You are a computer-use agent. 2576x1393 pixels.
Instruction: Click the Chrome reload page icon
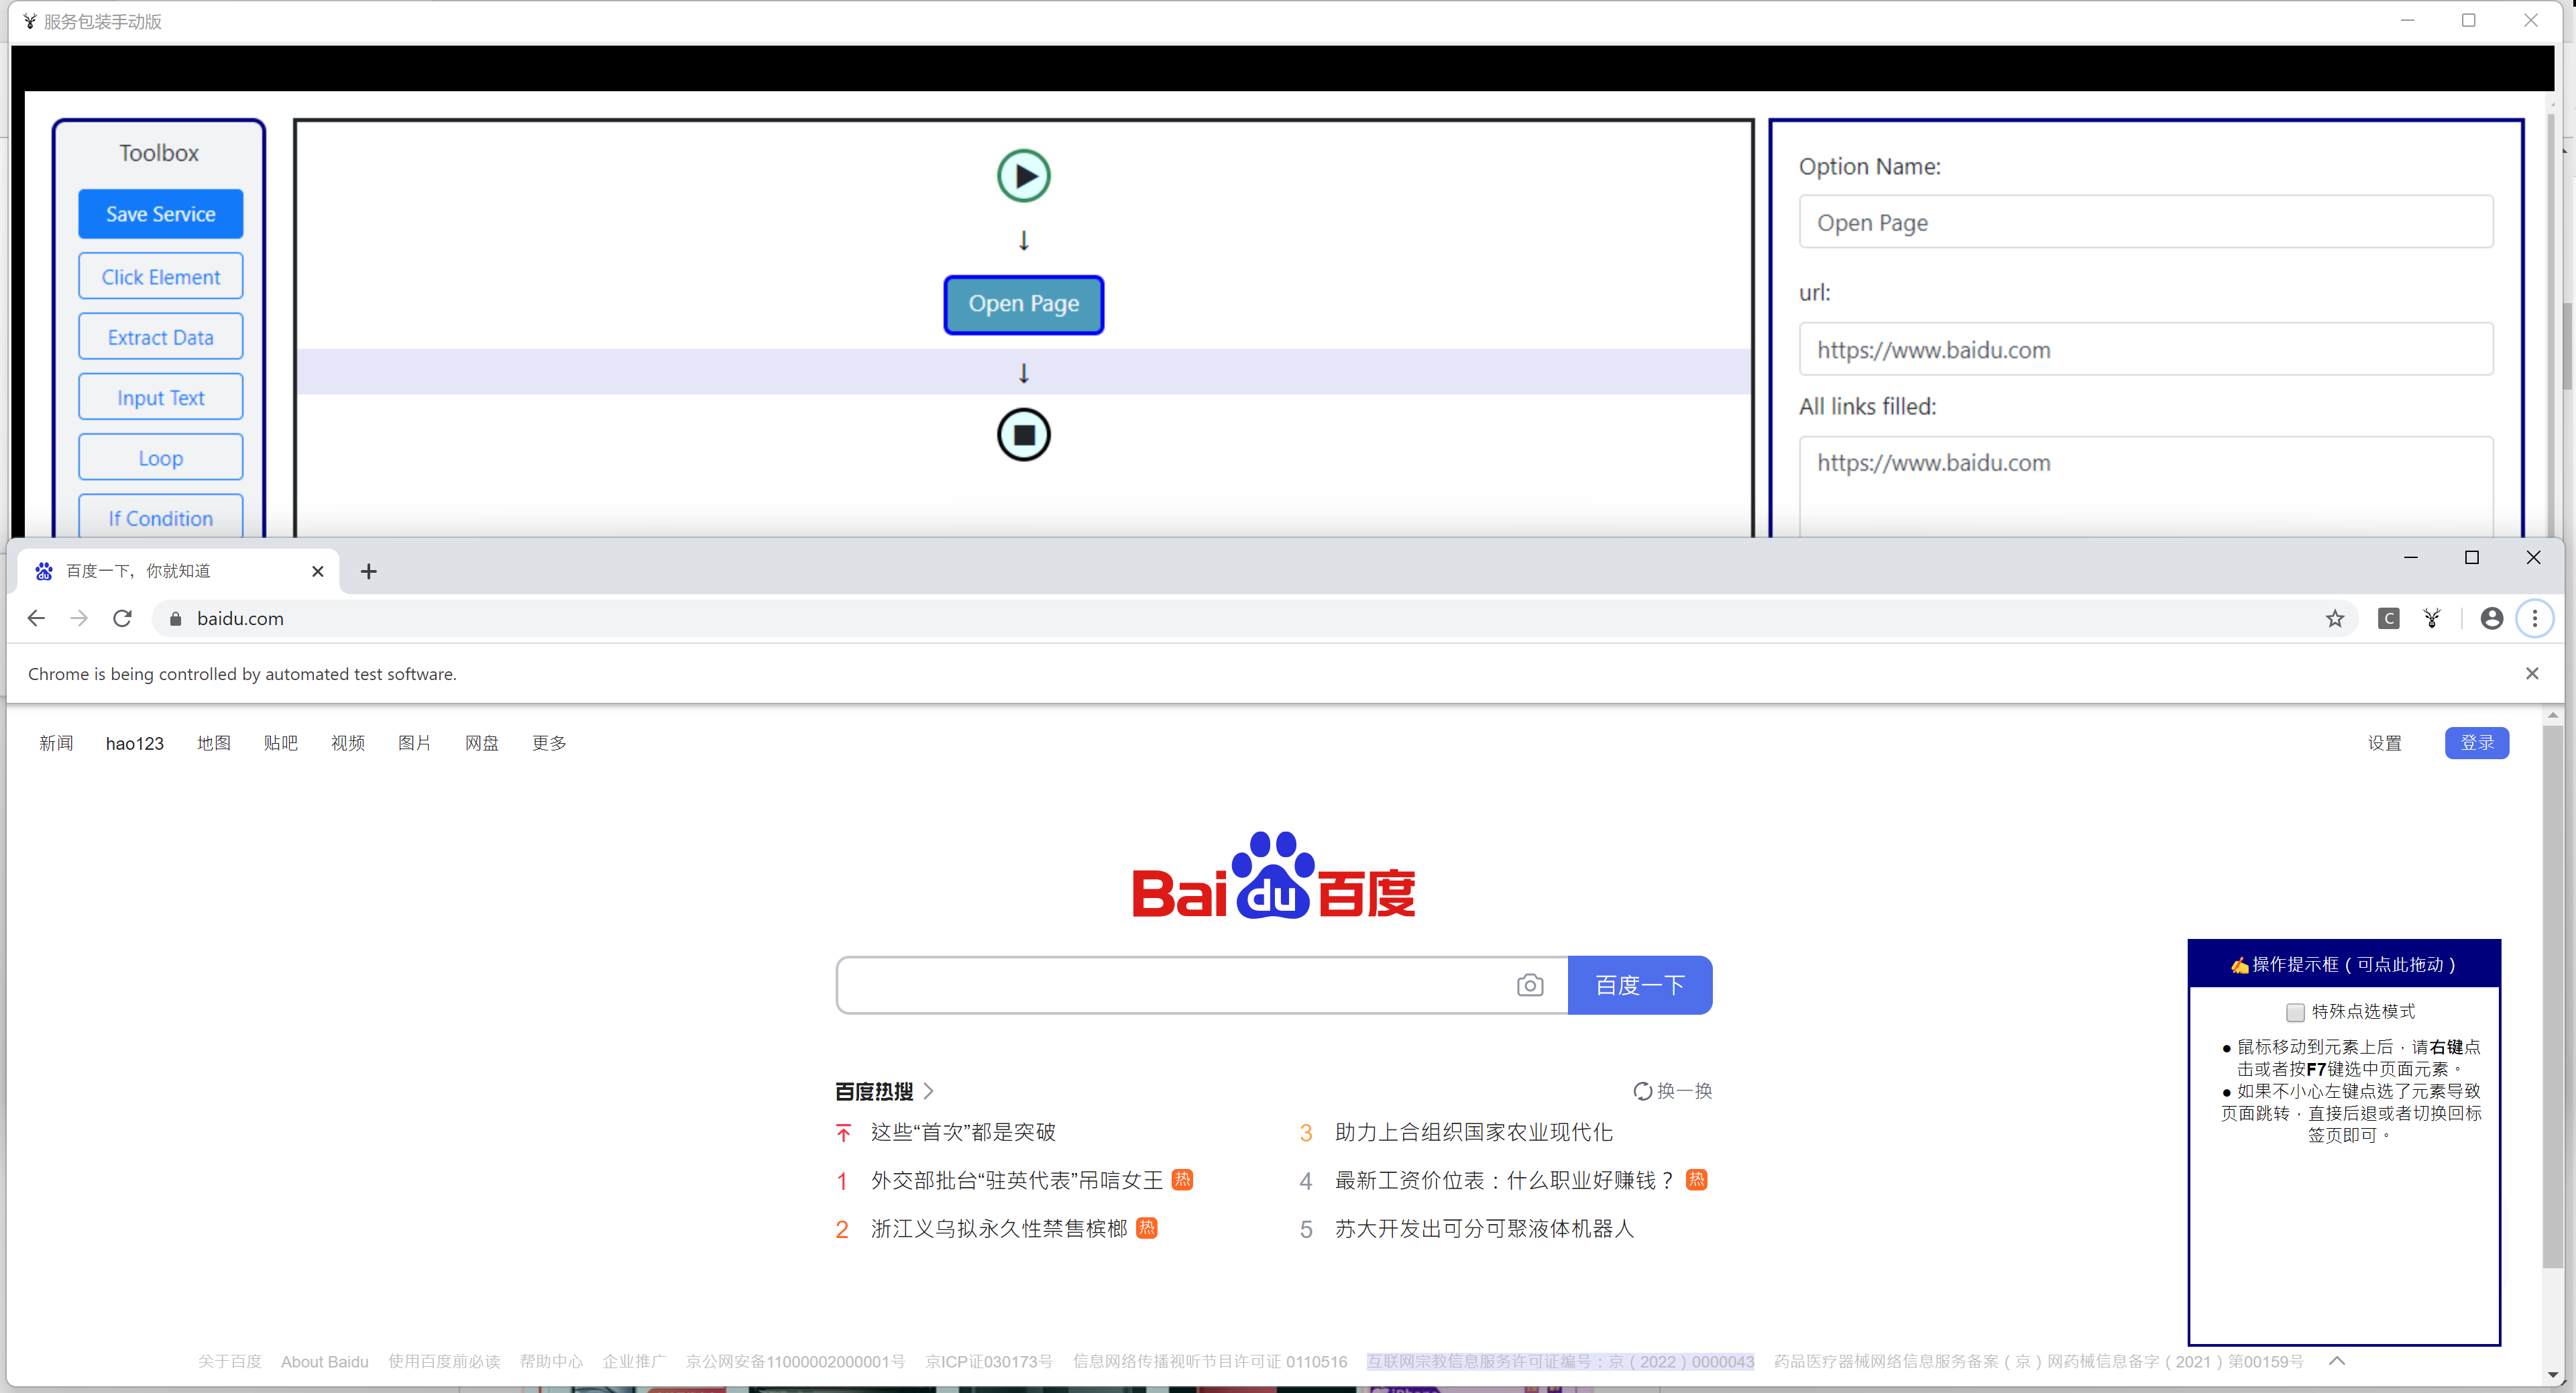tap(122, 618)
